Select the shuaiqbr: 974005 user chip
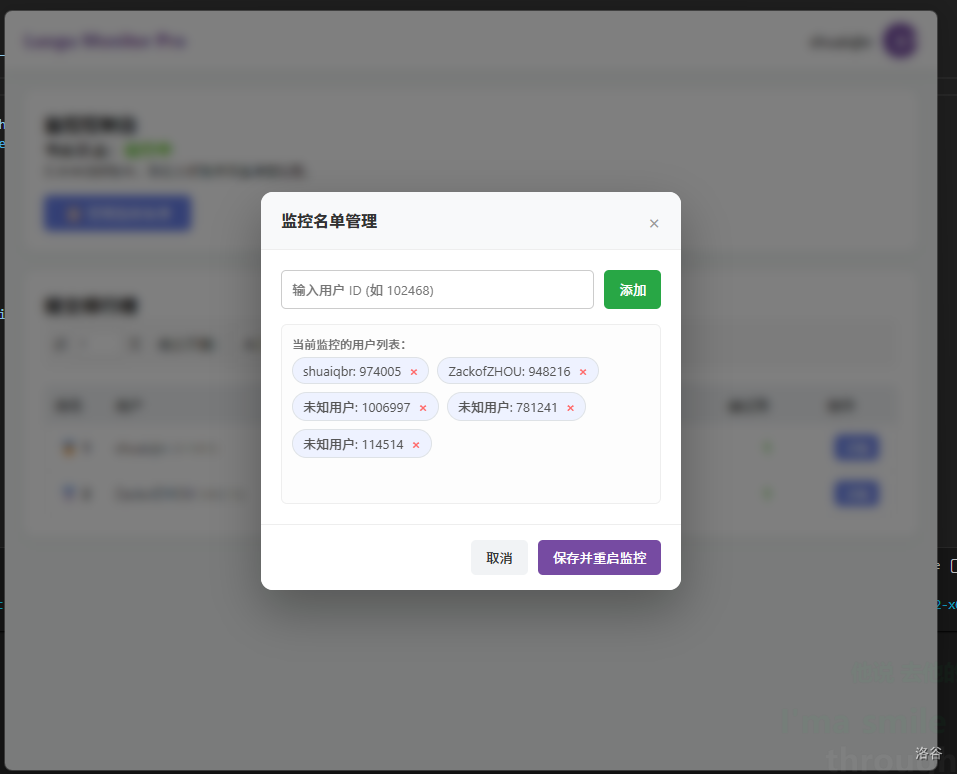This screenshot has width=957, height=774. click(352, 371)
